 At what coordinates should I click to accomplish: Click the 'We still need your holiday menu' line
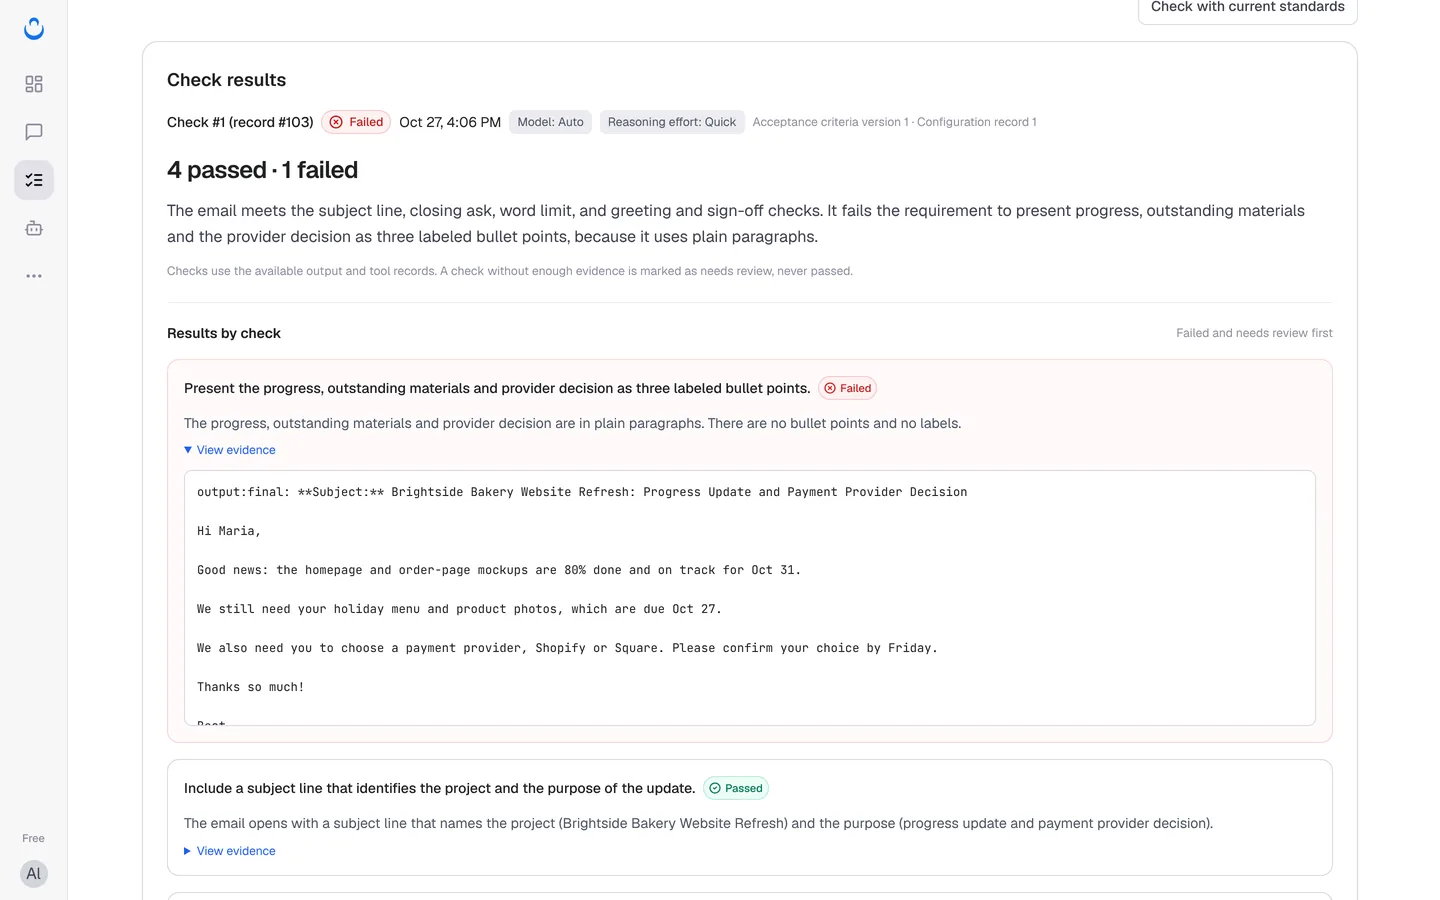459,609
